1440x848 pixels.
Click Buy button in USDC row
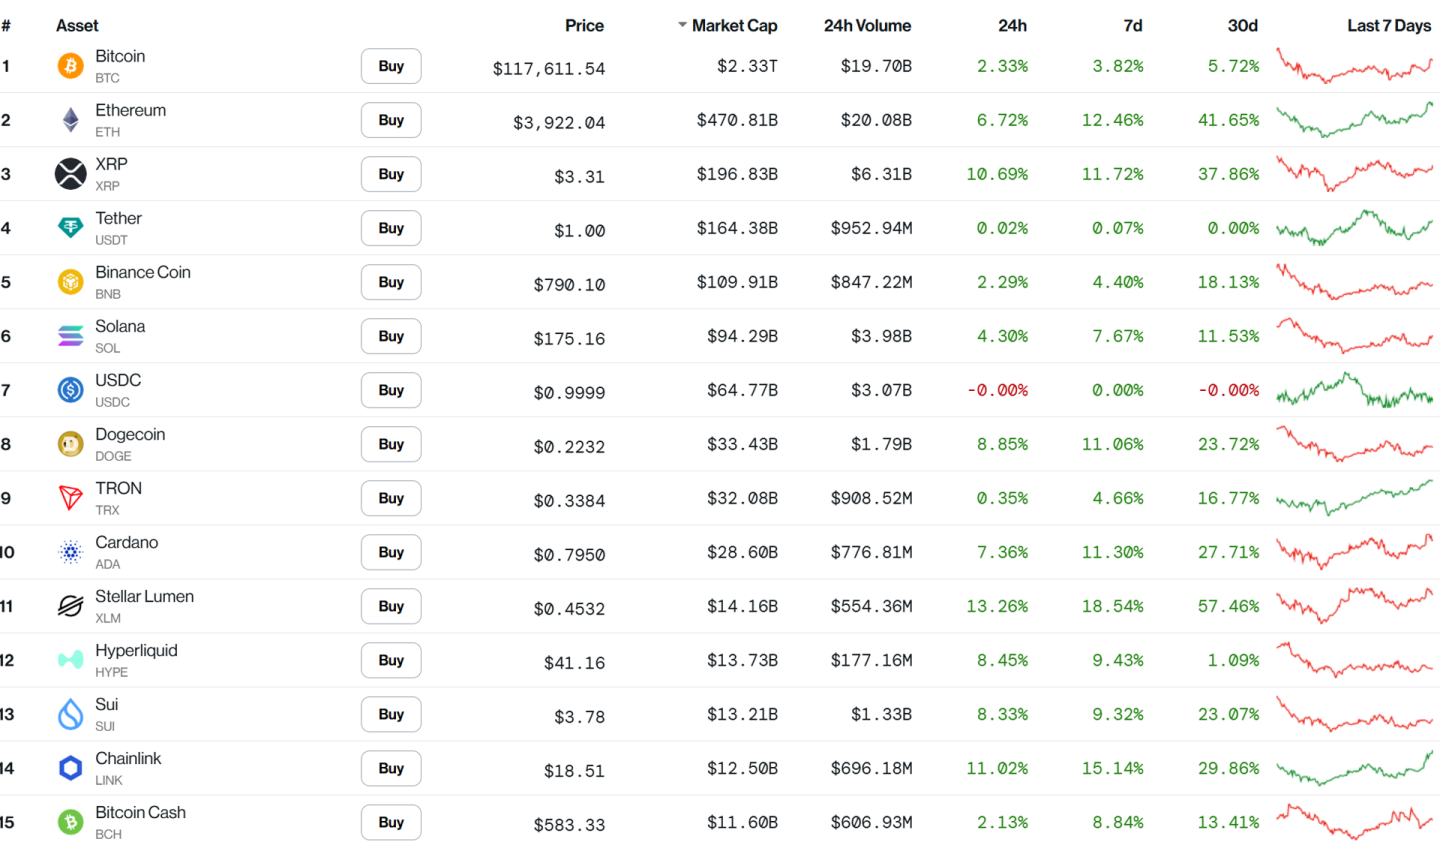391,390
